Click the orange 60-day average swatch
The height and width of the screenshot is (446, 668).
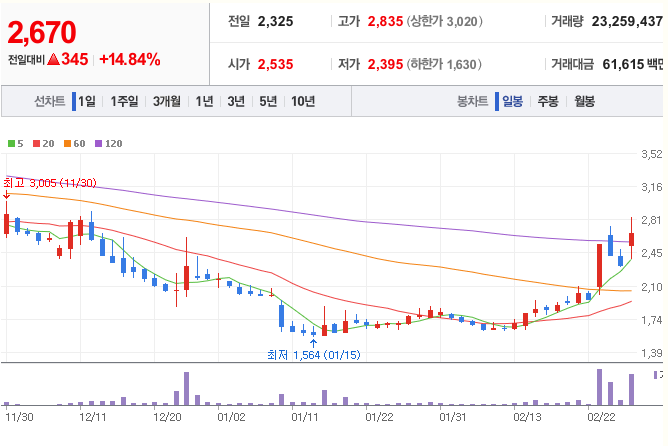(67, 144)
